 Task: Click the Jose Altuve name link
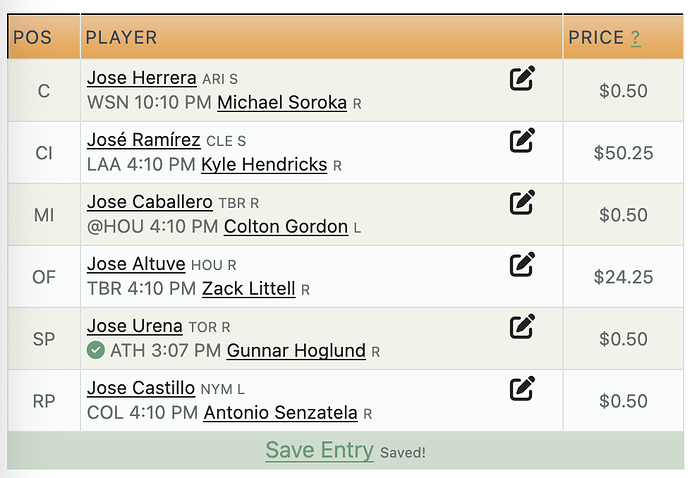coord(136,264)
